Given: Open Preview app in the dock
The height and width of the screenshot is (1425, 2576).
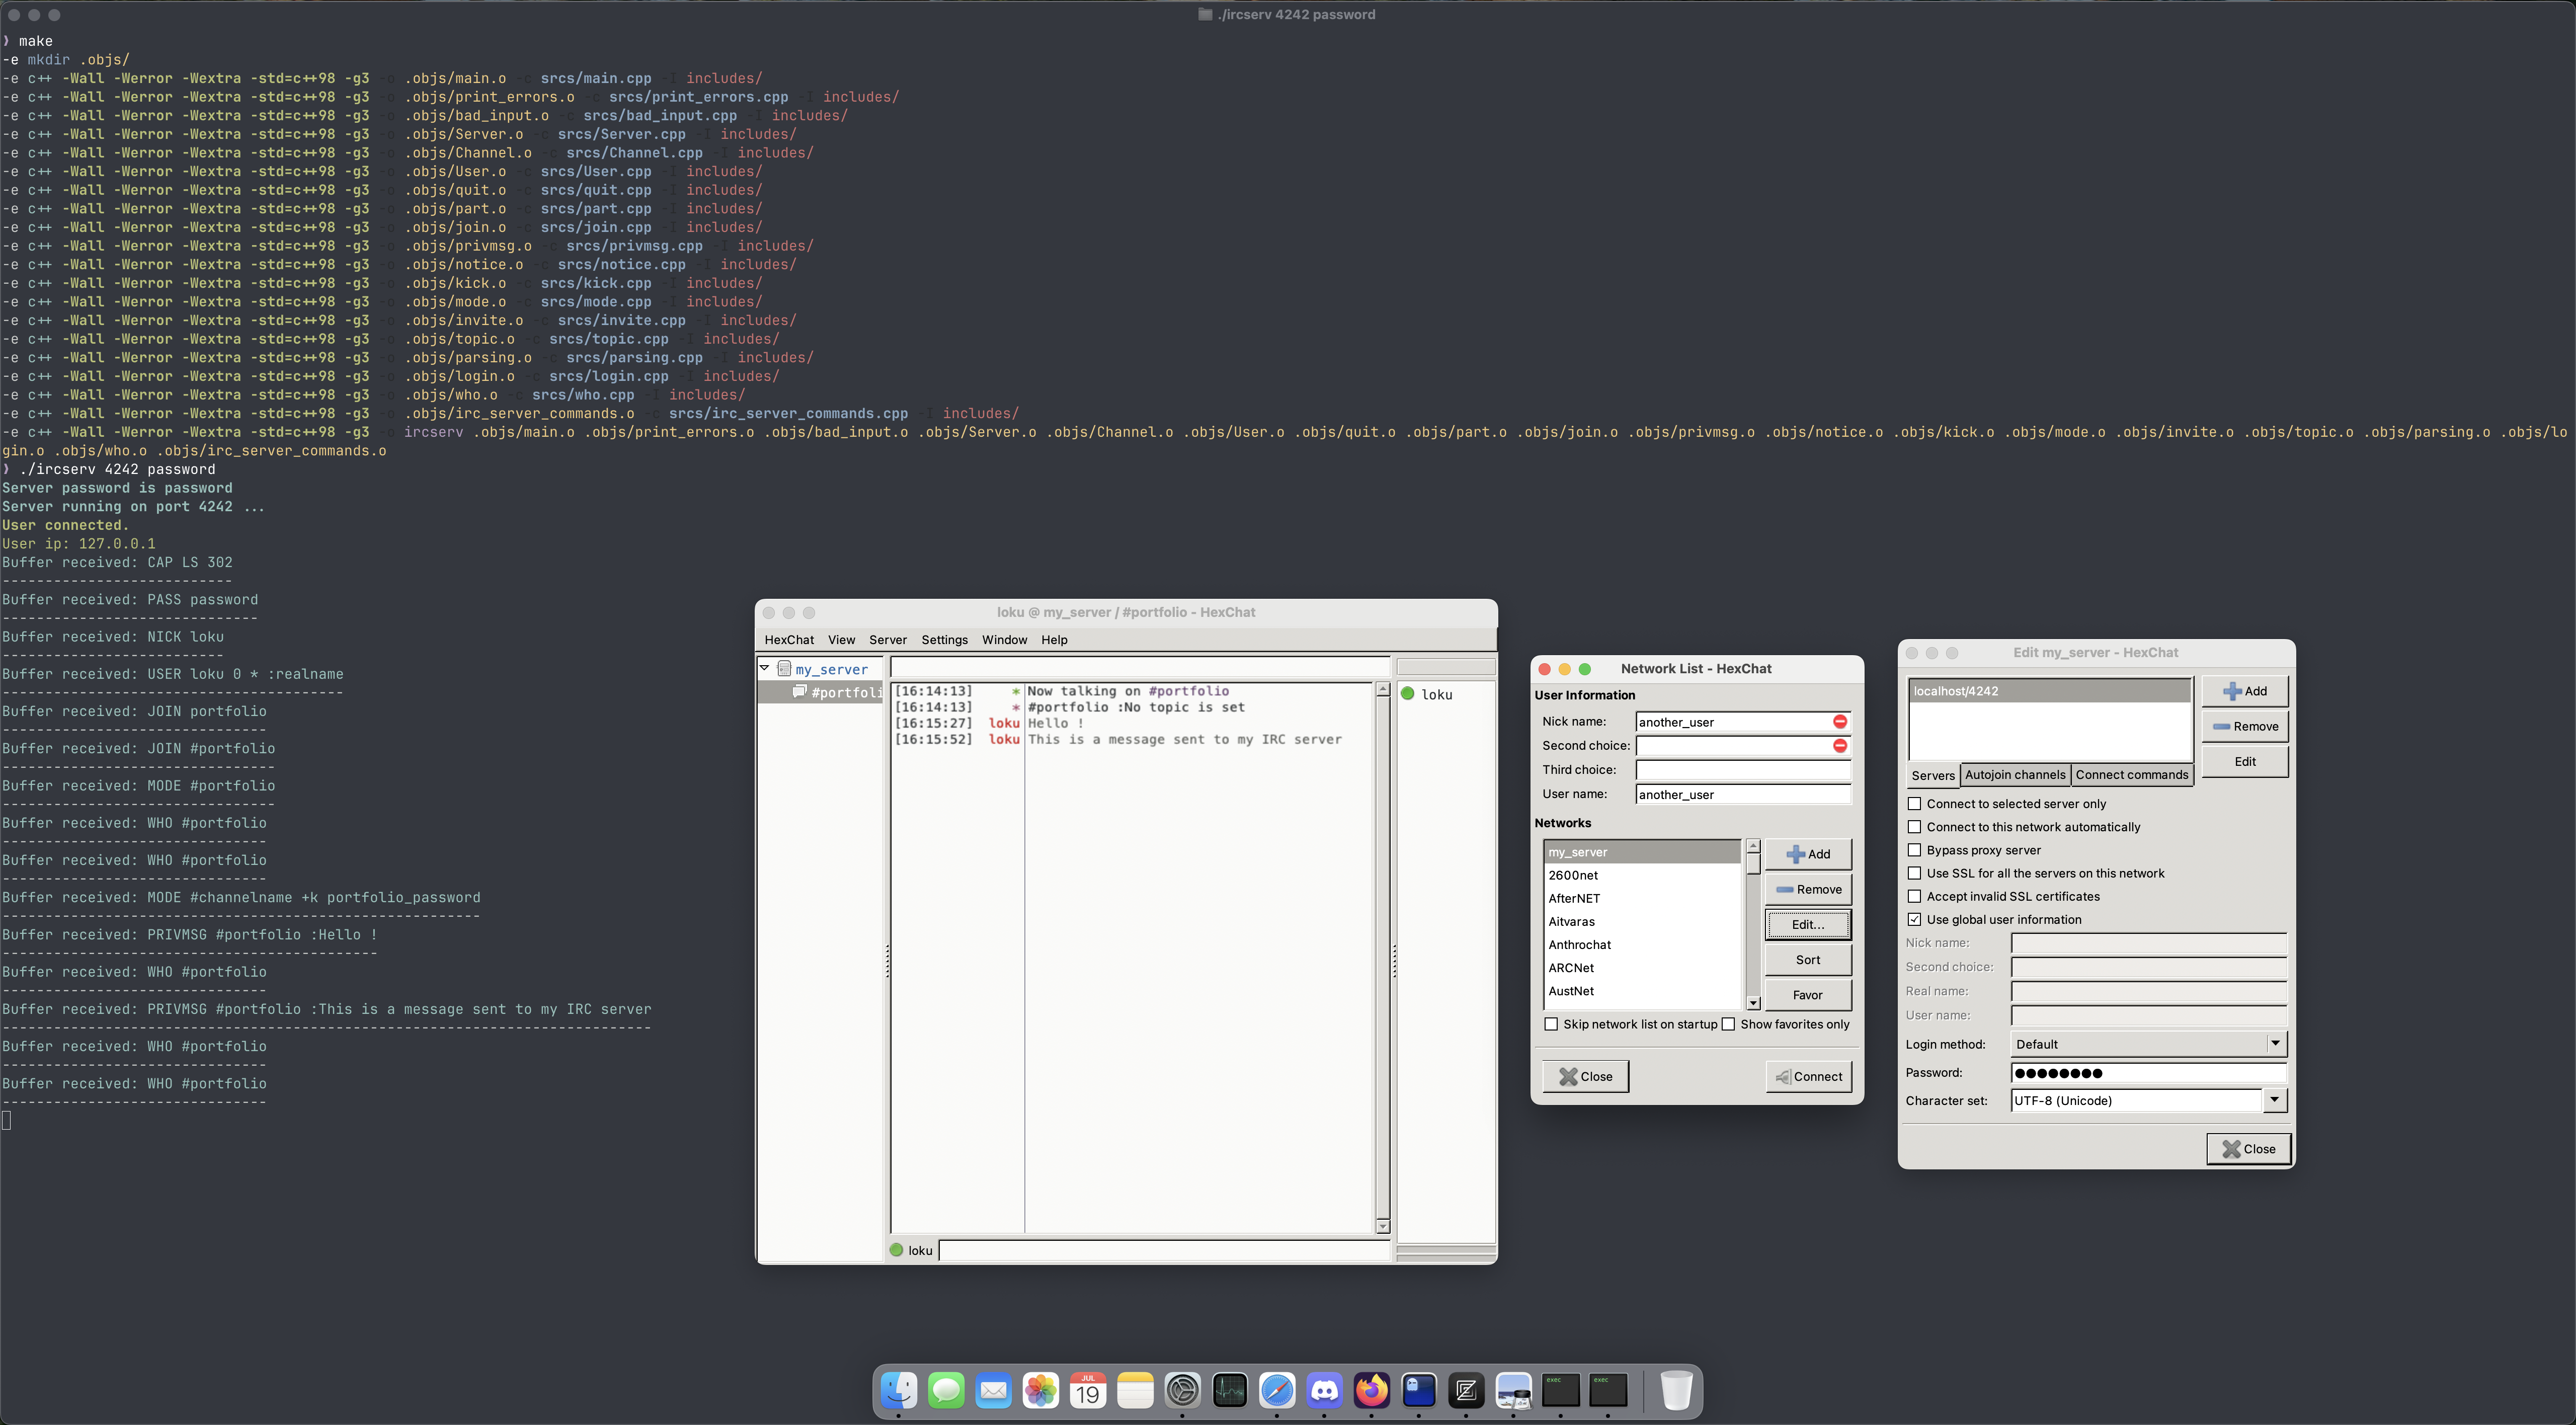Looking at the screenshot, I should pyautogui.click(x=1513, y=1390).
